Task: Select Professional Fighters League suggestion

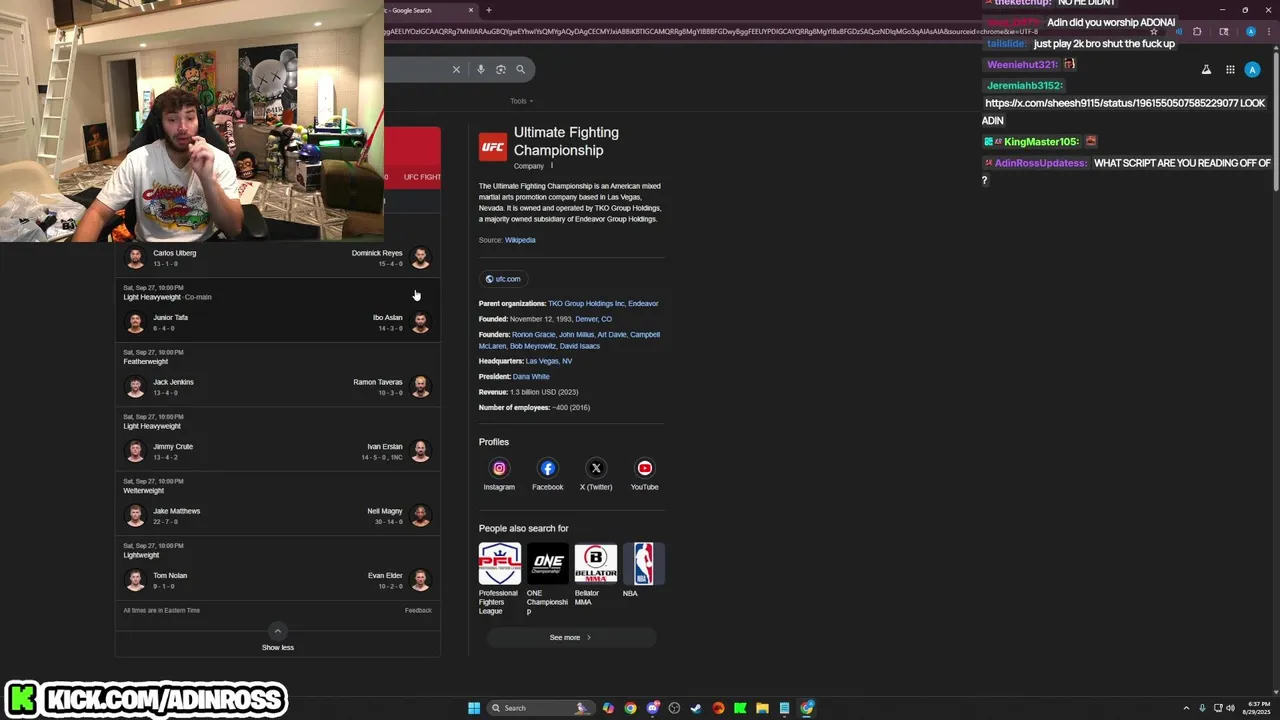Action: pyautogui.click(x=499, y=579)
